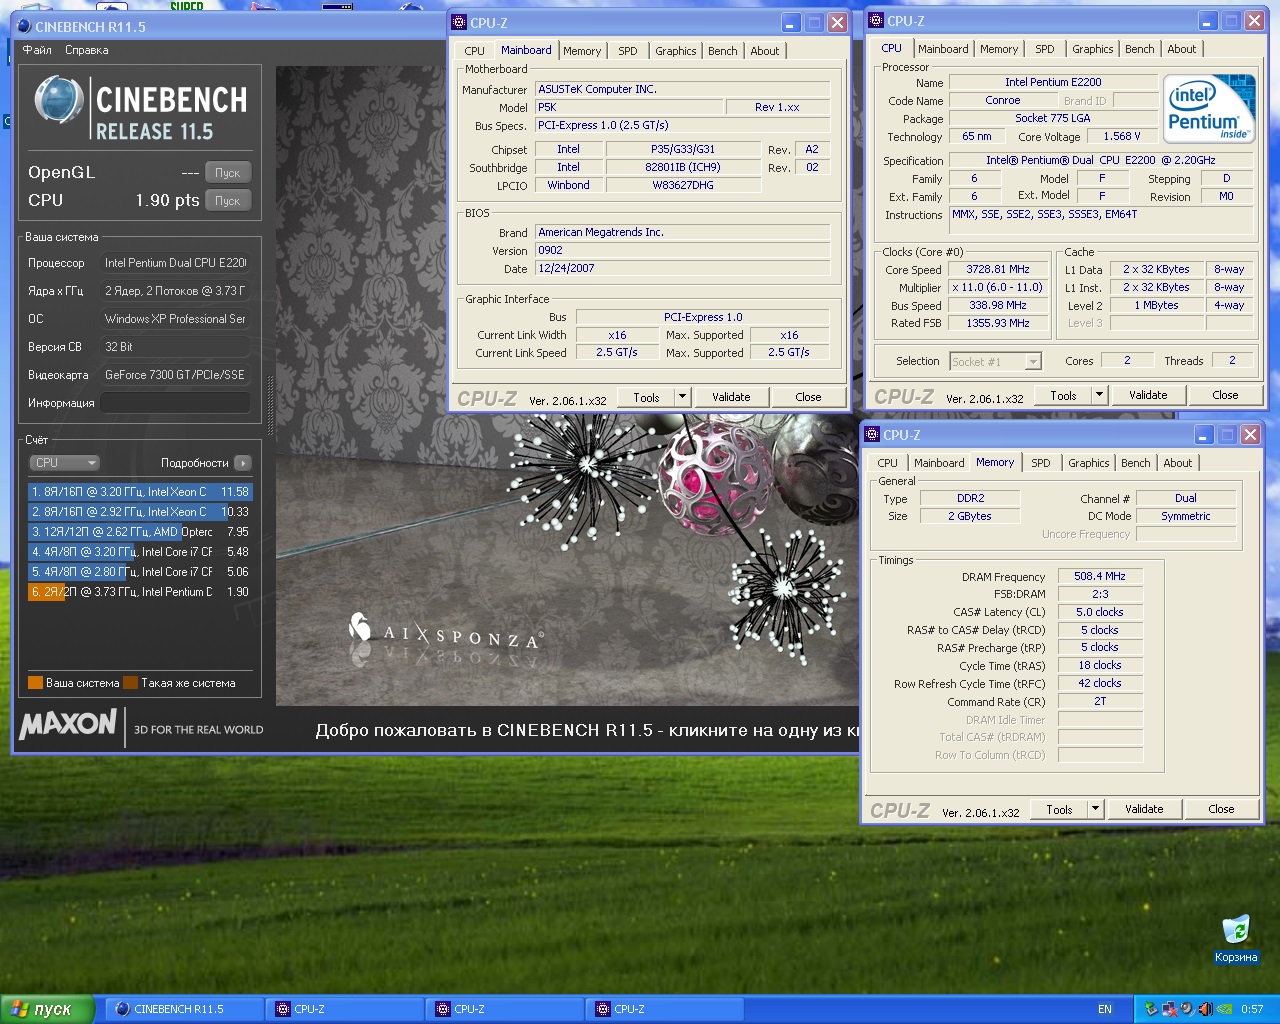Viewport: 1280px width, 1024px height.
Task: Open Mainboard tab in Memory CPU-Z window
Action: click(x=939, y=463)
